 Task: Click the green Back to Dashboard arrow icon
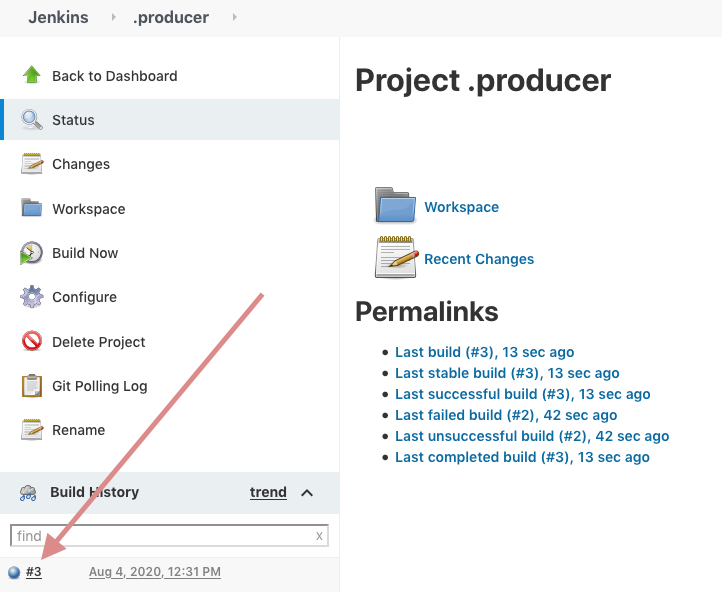[31, 75]
